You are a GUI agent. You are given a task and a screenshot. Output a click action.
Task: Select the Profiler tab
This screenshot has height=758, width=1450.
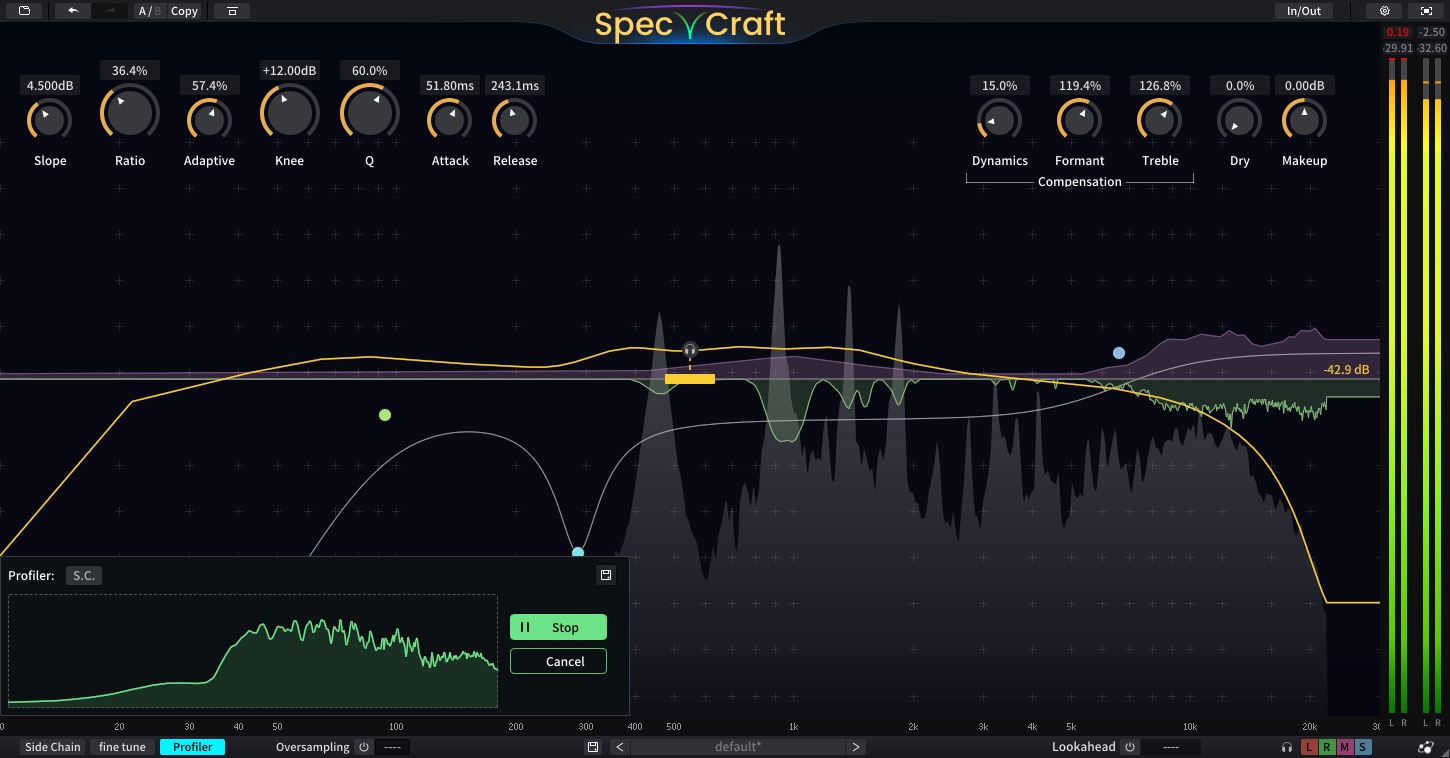coord(193,747)
